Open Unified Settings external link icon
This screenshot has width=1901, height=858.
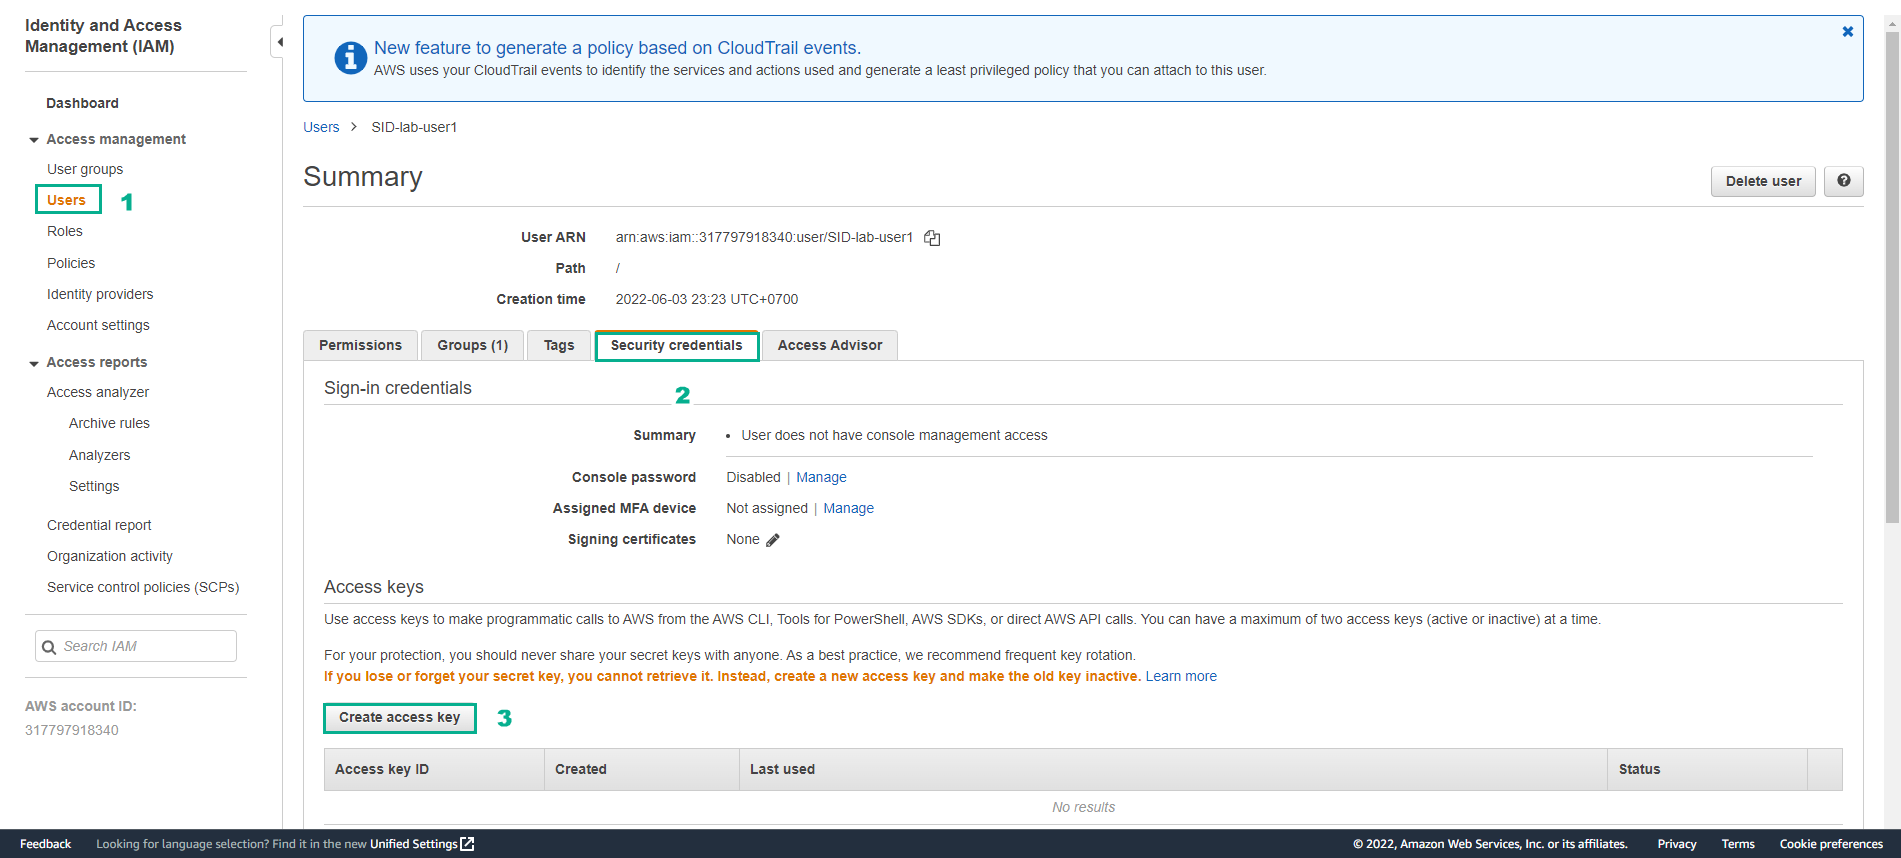467,844
